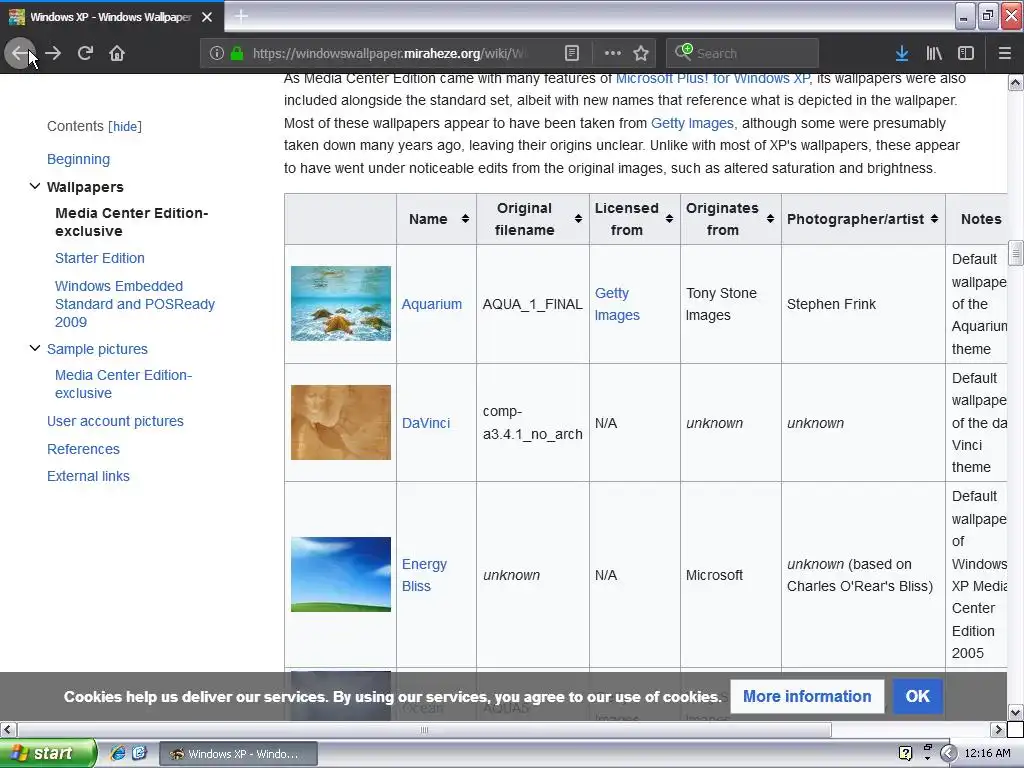The height and width of the screenshot is (768, 1024).
Task: Close the Windows XP wallpaper tab
Action: (207, 17)
